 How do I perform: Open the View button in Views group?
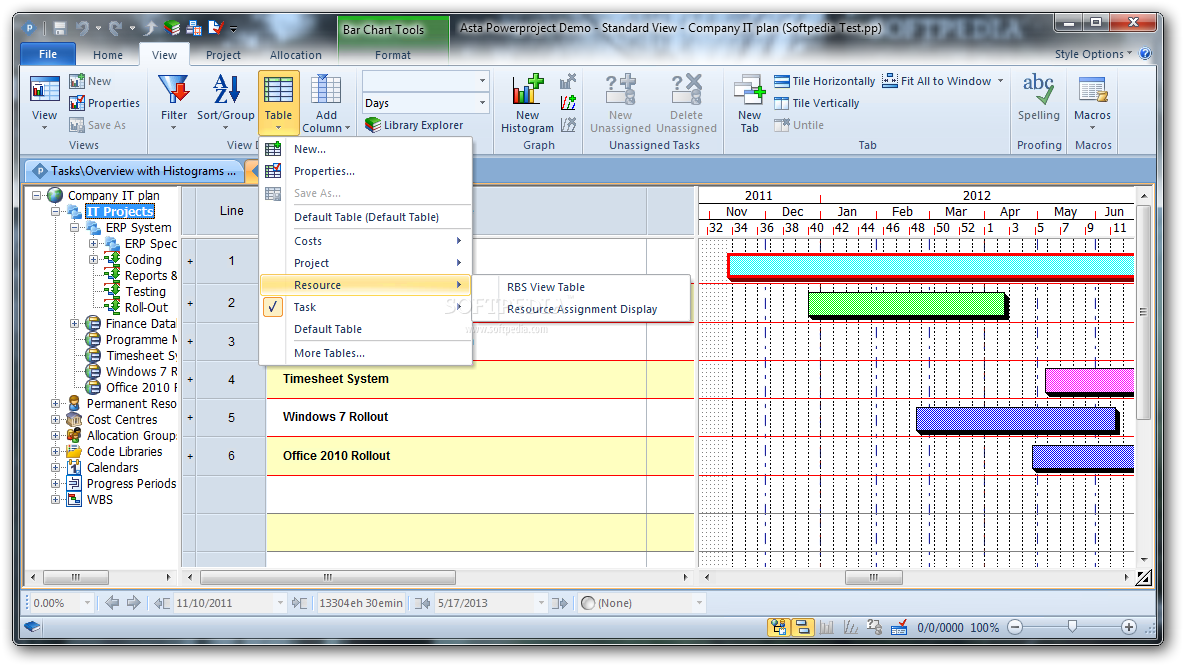pos(44,102)
